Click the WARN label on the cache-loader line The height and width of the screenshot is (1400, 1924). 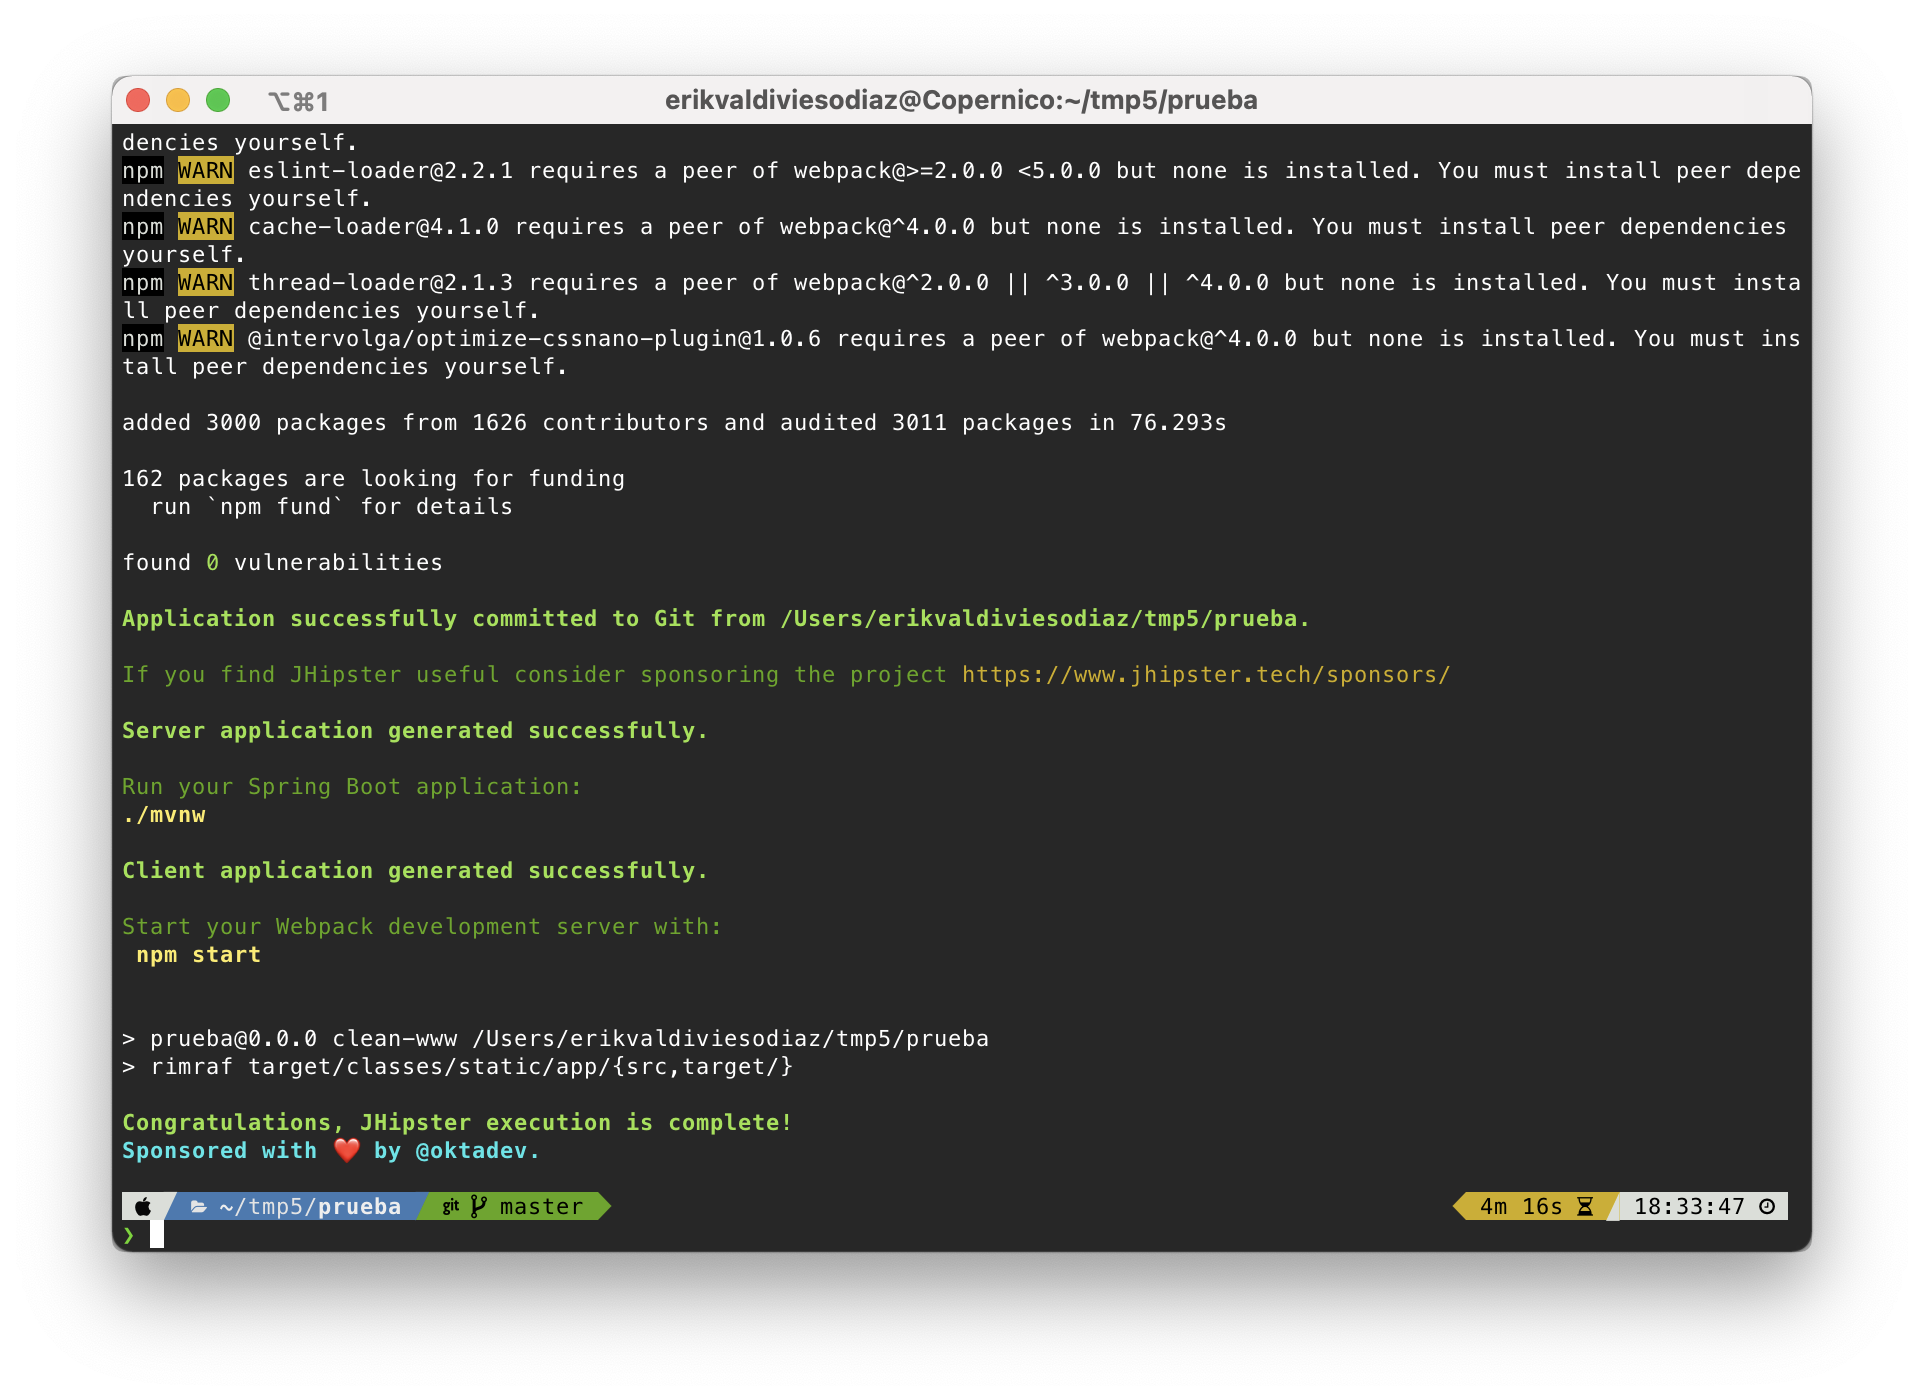click(x=206, y=227)
